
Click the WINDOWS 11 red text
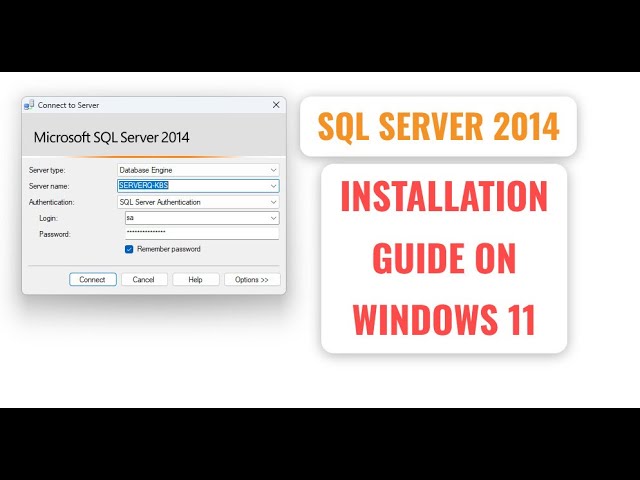coord(444,320)
